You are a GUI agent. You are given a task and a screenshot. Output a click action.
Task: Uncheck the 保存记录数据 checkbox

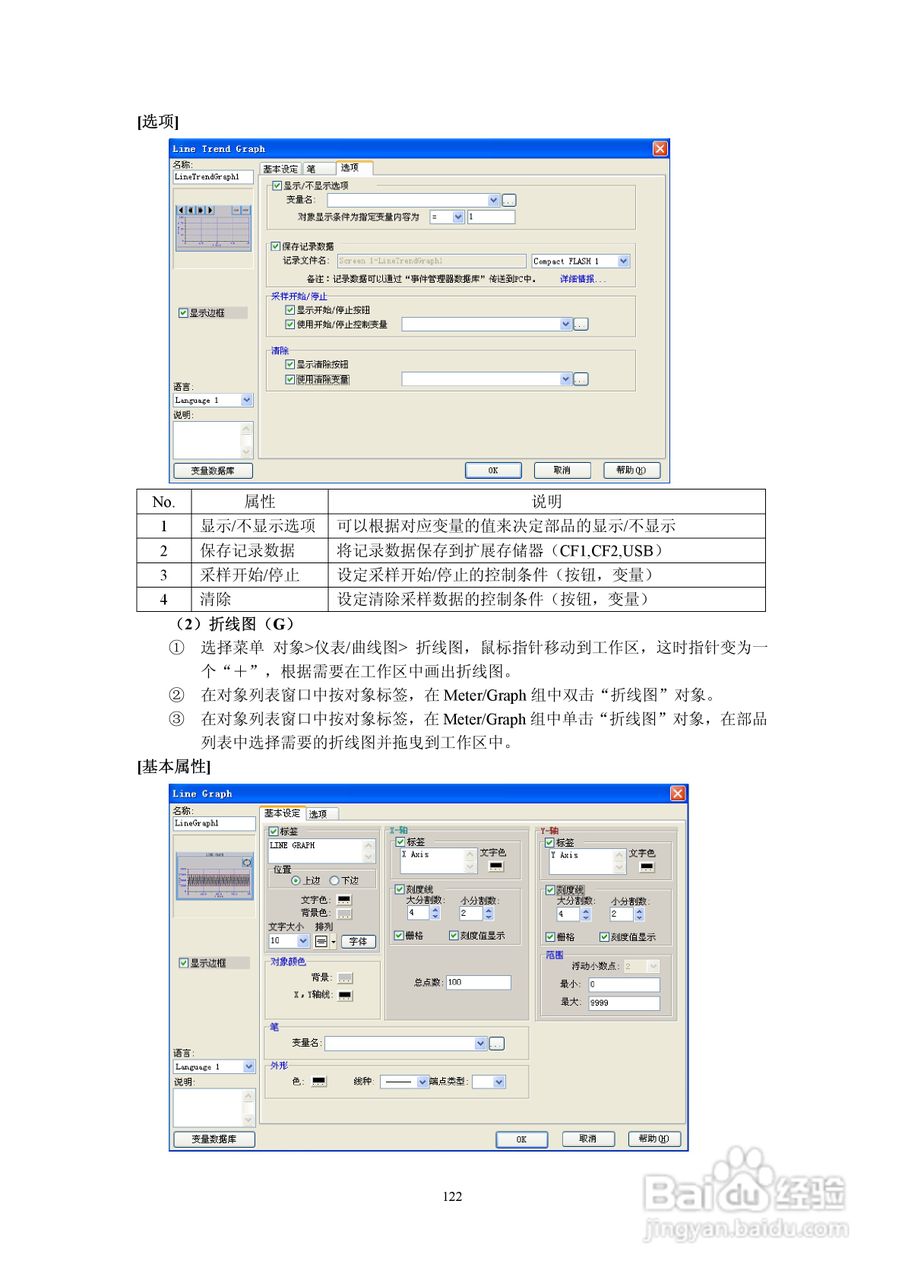pos(274,246)
